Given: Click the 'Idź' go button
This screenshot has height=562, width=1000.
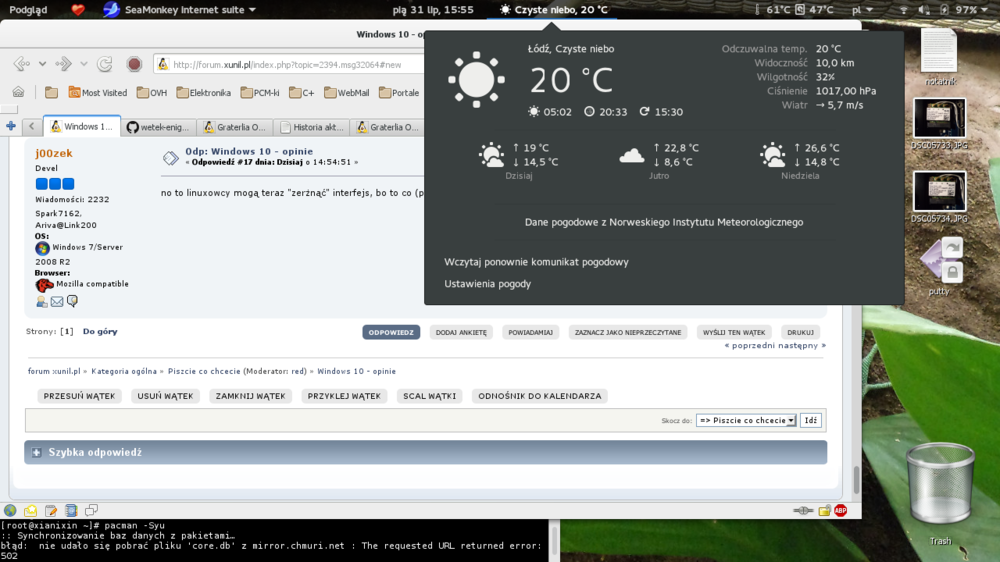Looking at the screenshot, I should [811, 420].
